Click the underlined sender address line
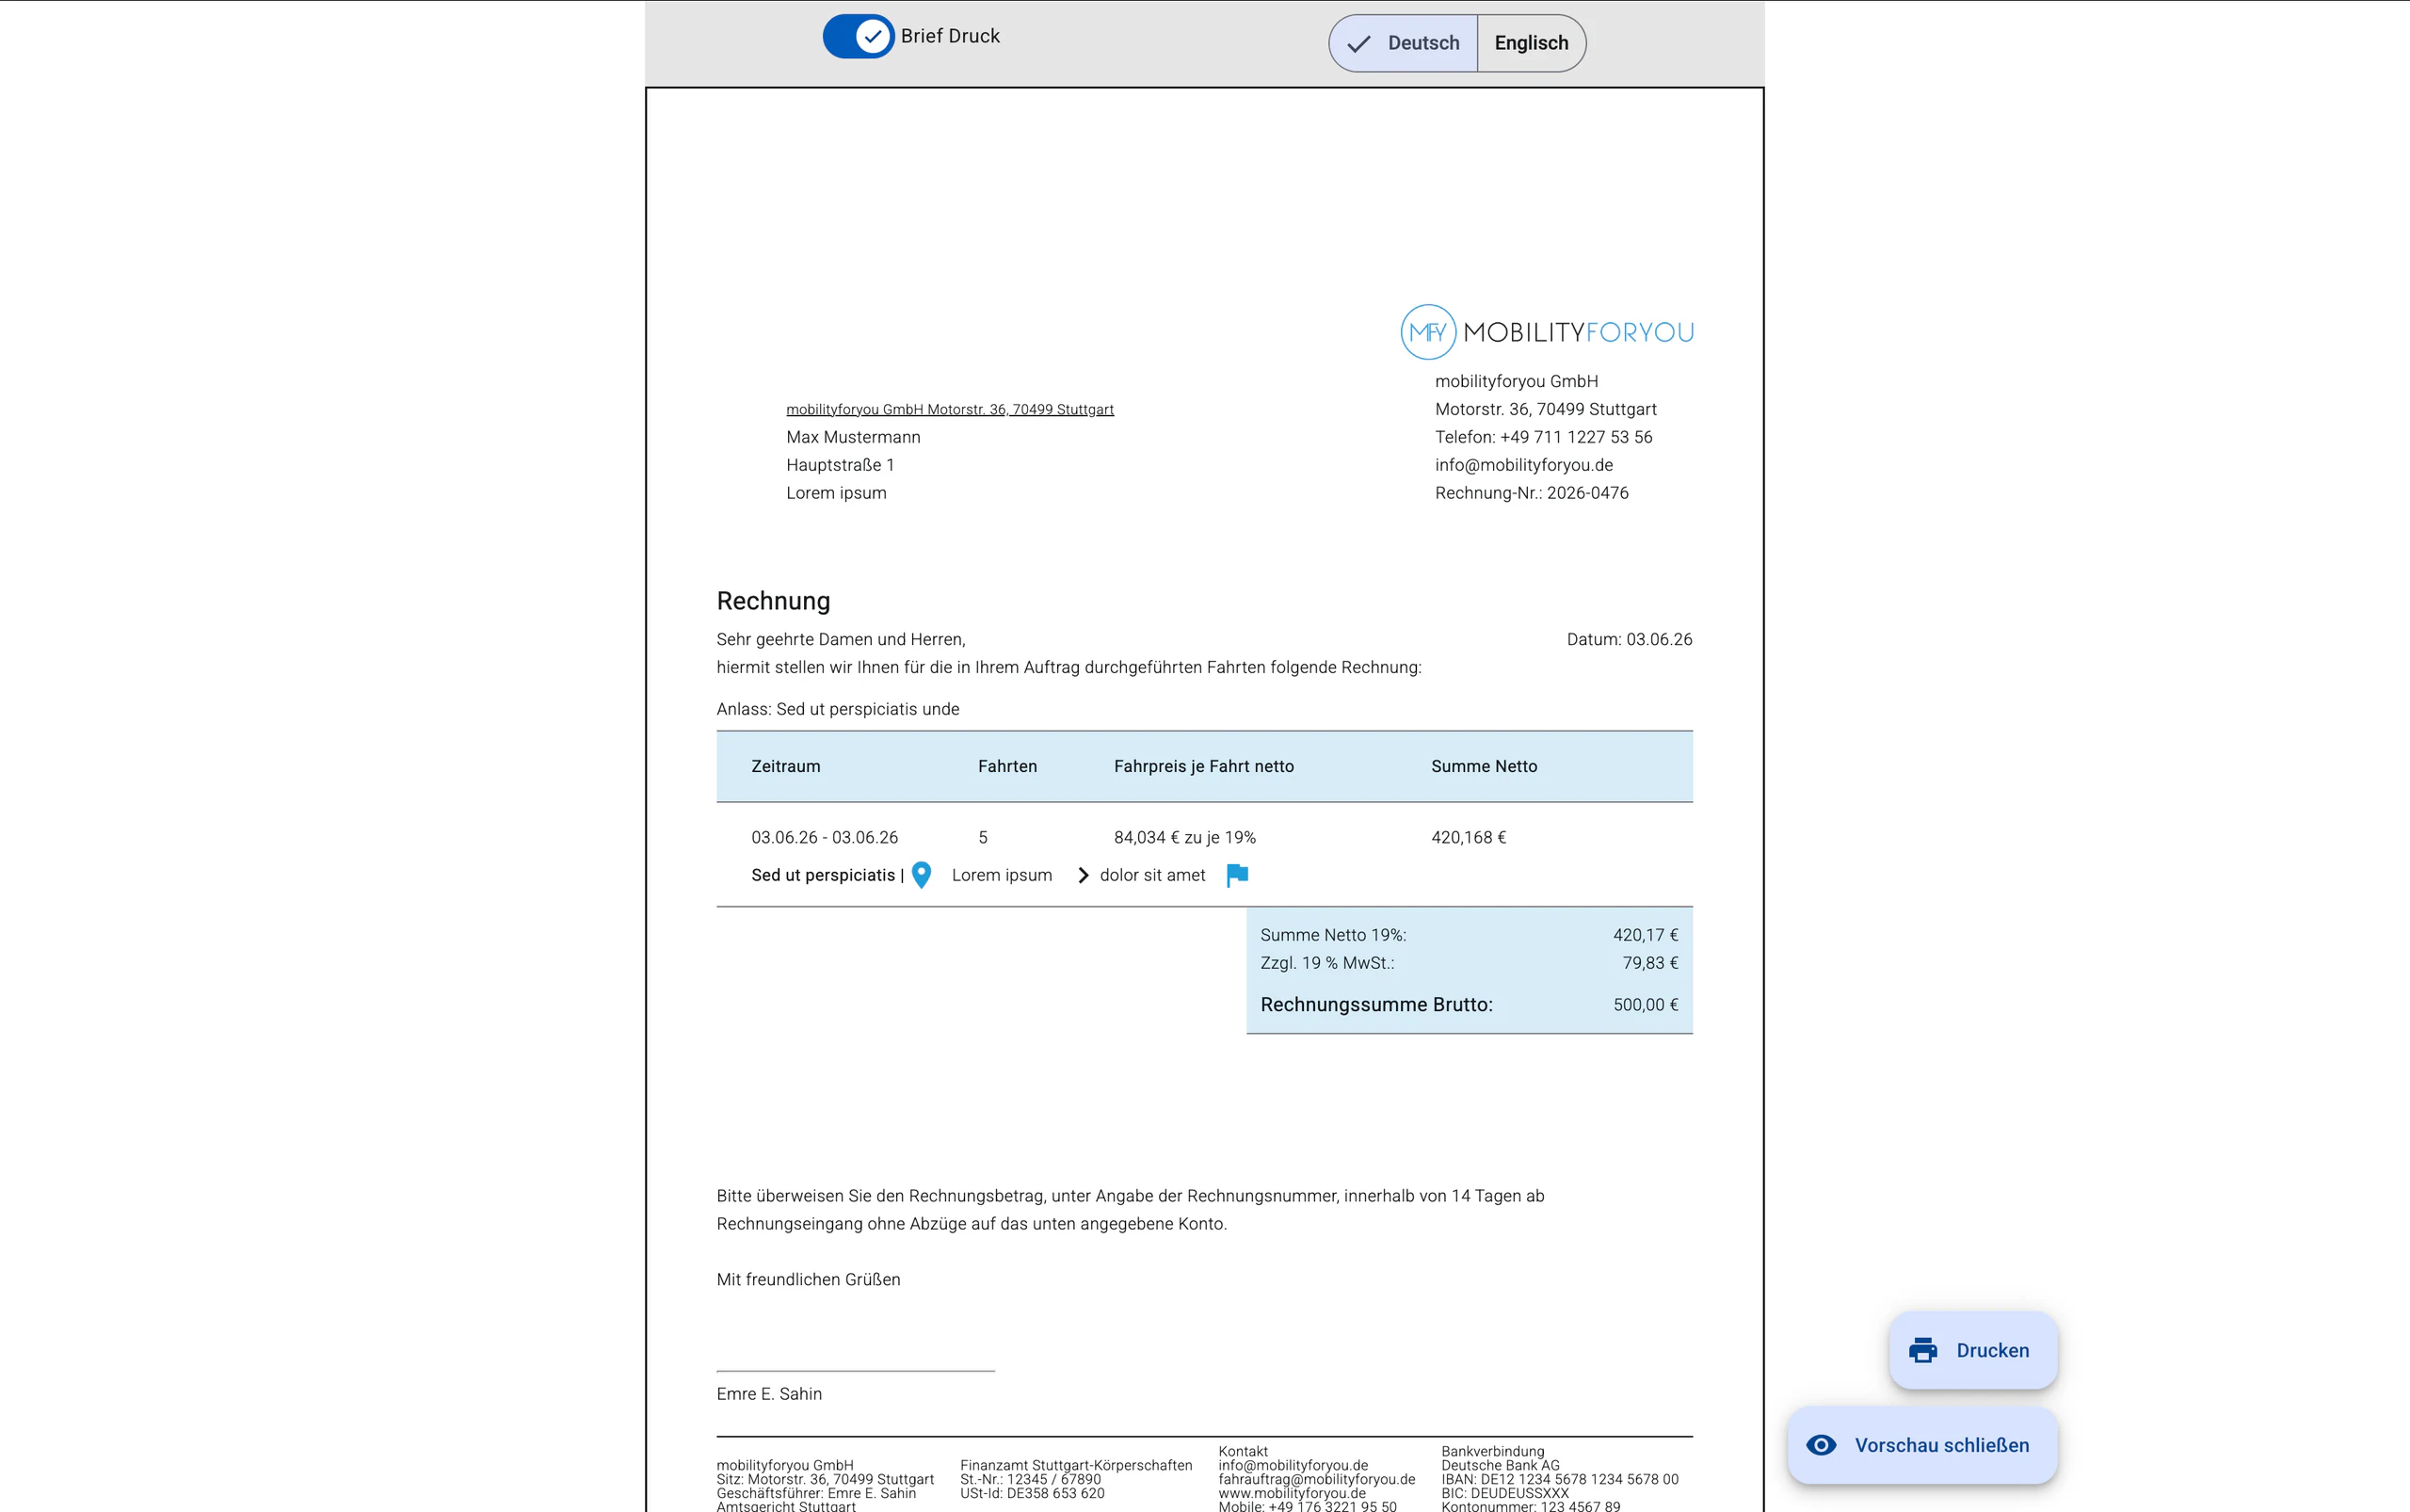 tap(949, 409)
